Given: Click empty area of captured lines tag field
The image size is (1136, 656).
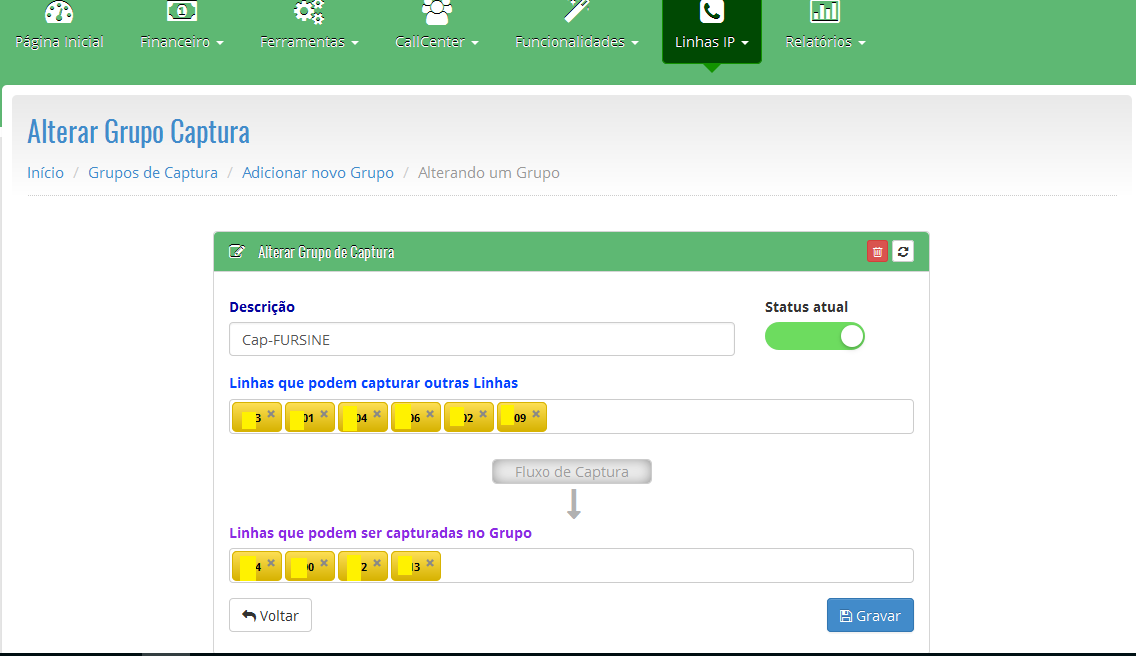Looking at the screenshot, I should click(675, 566).
